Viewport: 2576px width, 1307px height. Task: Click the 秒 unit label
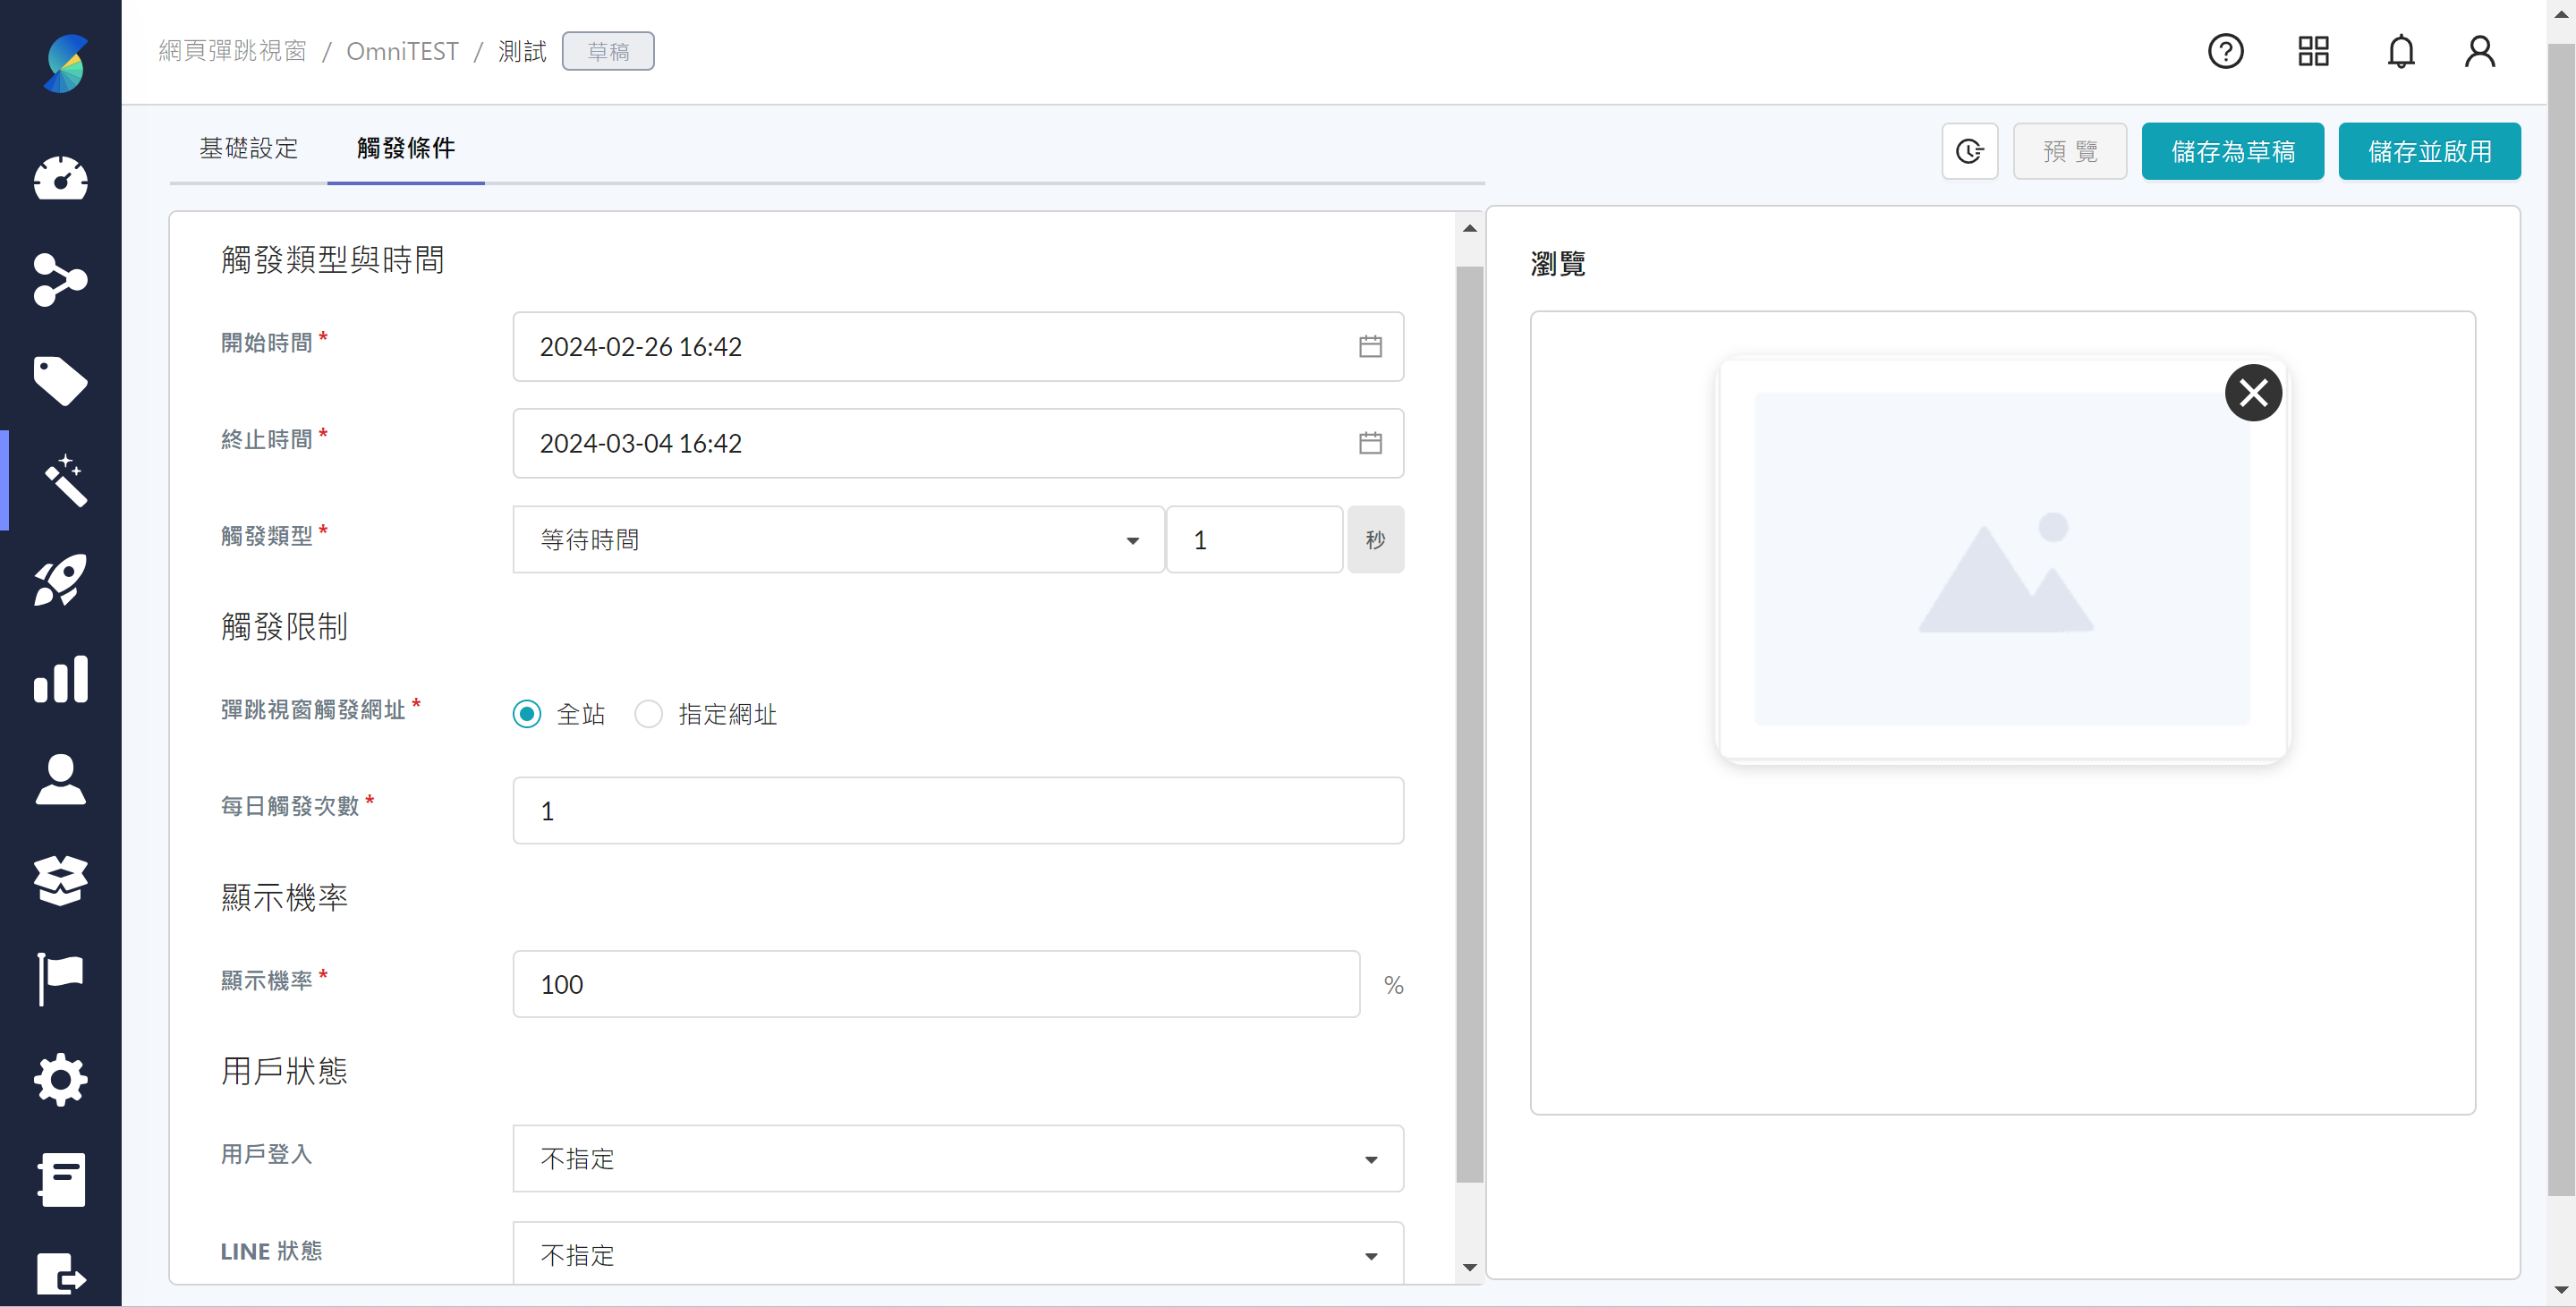click(x=1375, y=540)
